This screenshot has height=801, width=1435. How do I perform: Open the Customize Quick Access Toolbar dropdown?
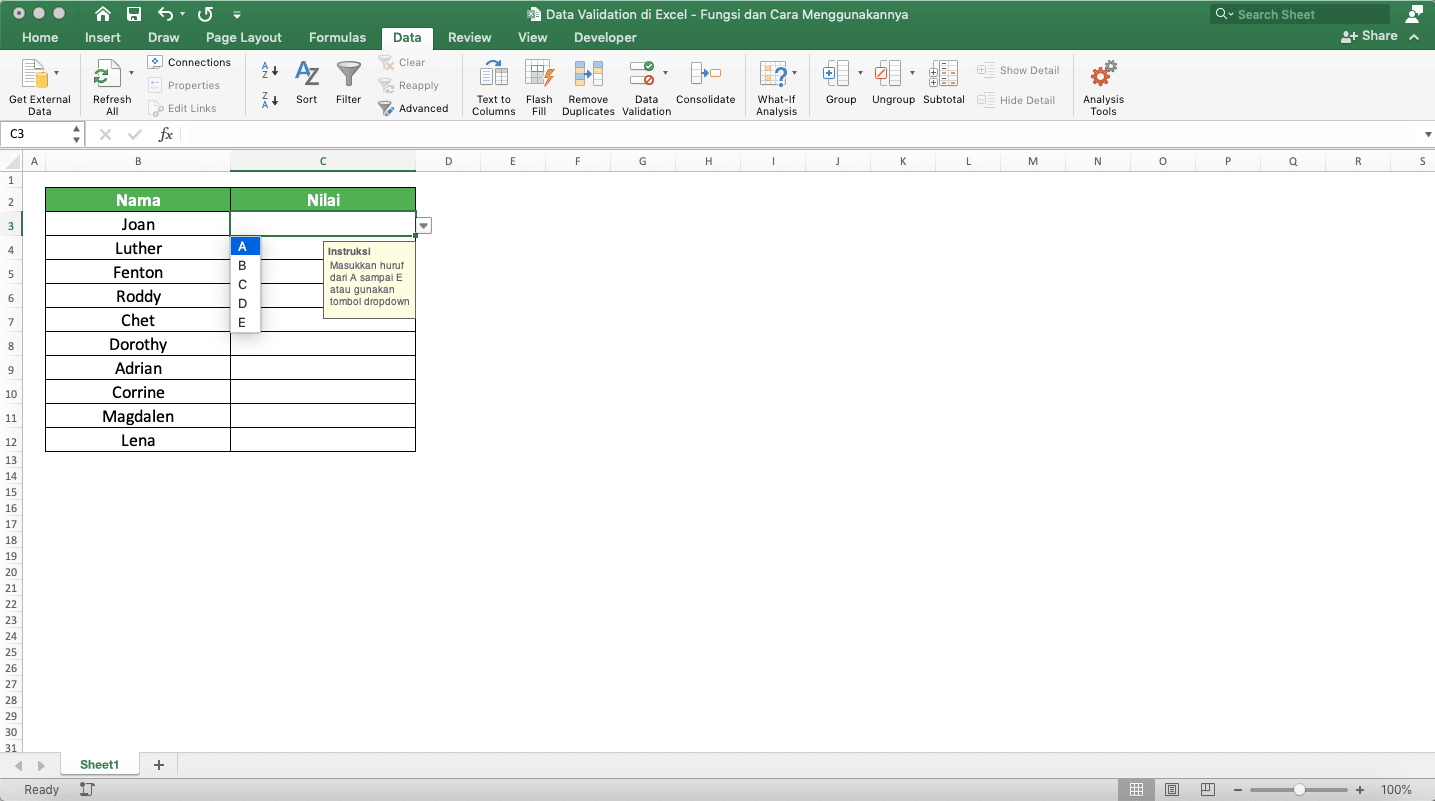[236, 15]
